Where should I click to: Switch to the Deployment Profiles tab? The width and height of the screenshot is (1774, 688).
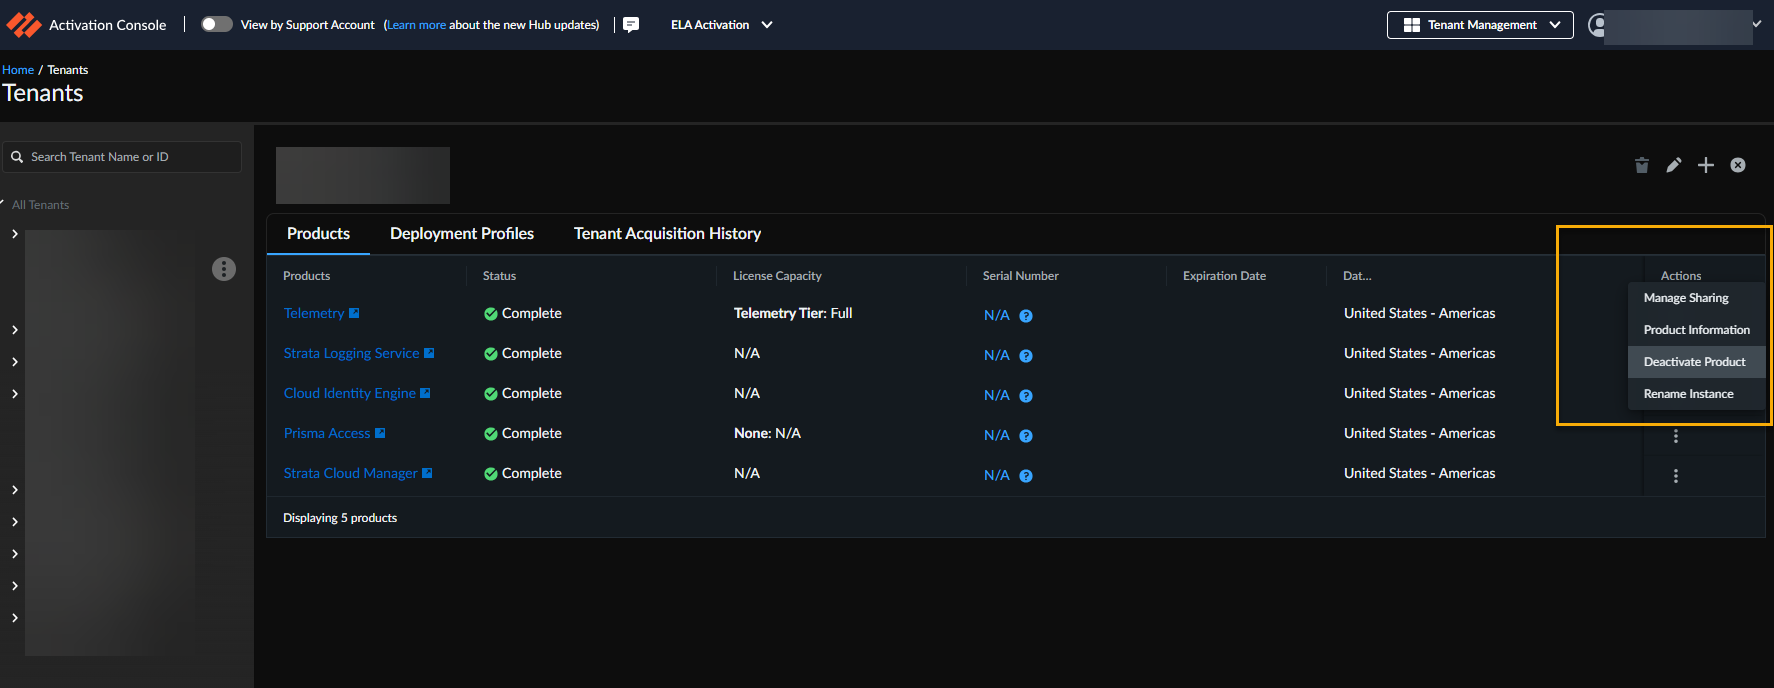pyautogui.click(x=461, y=234)
